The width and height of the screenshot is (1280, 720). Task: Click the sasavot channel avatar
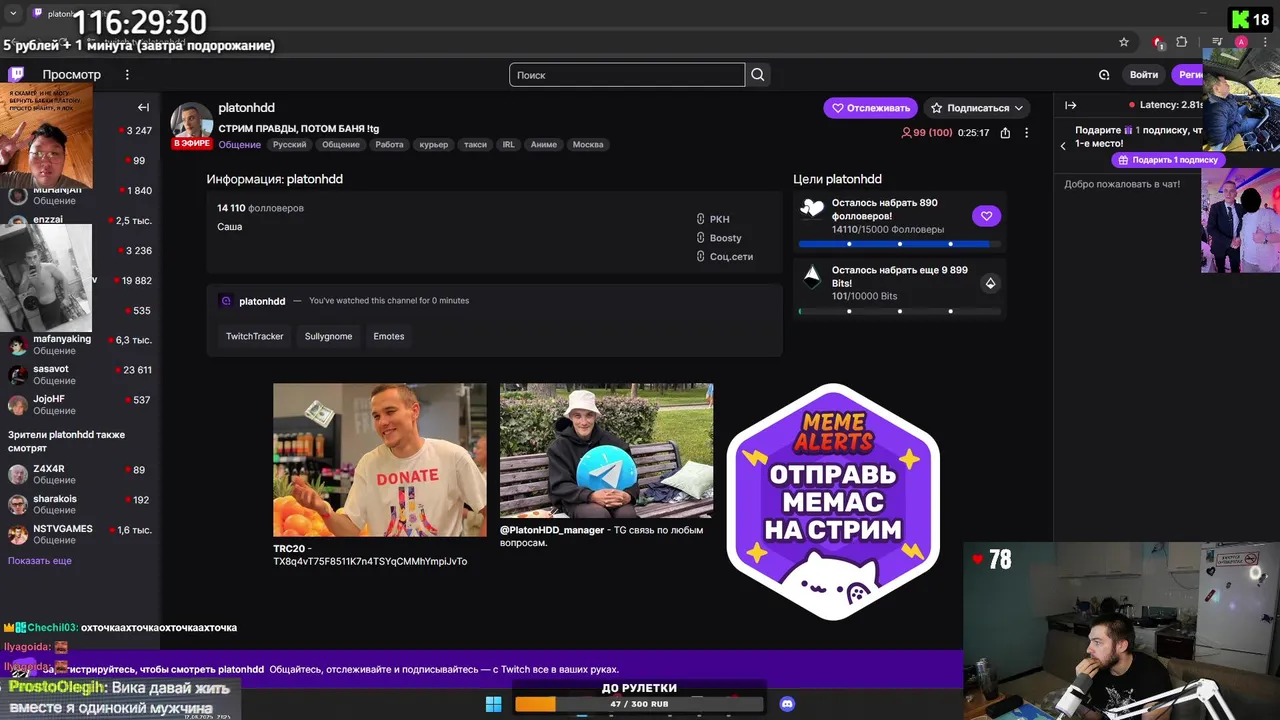pyautogui.click(x=18, y=375)
